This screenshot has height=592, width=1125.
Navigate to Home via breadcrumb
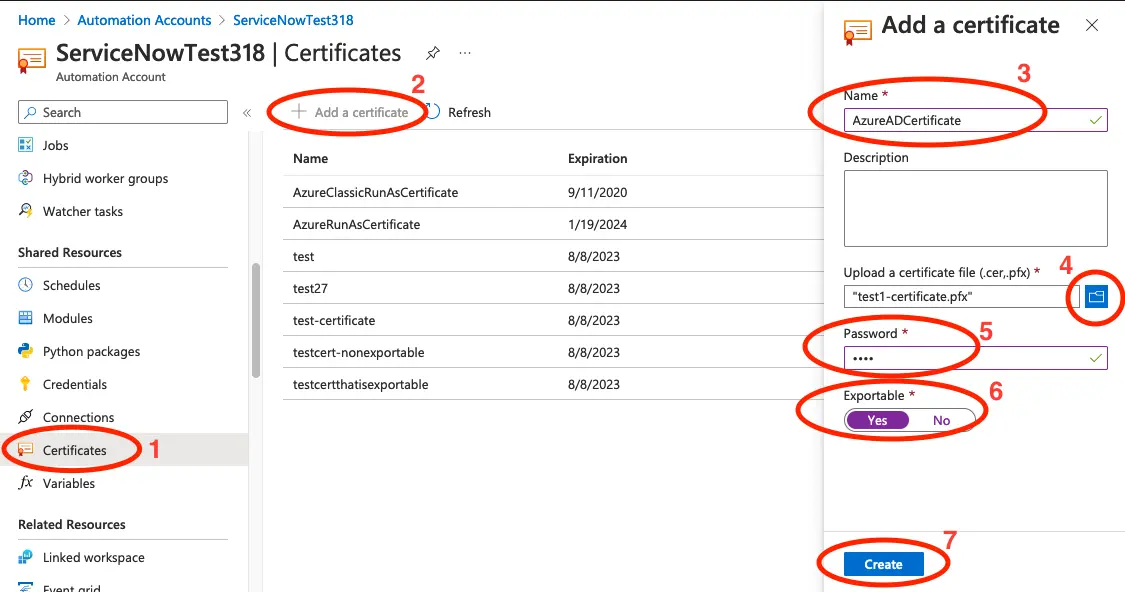click(x=36, y=19)
